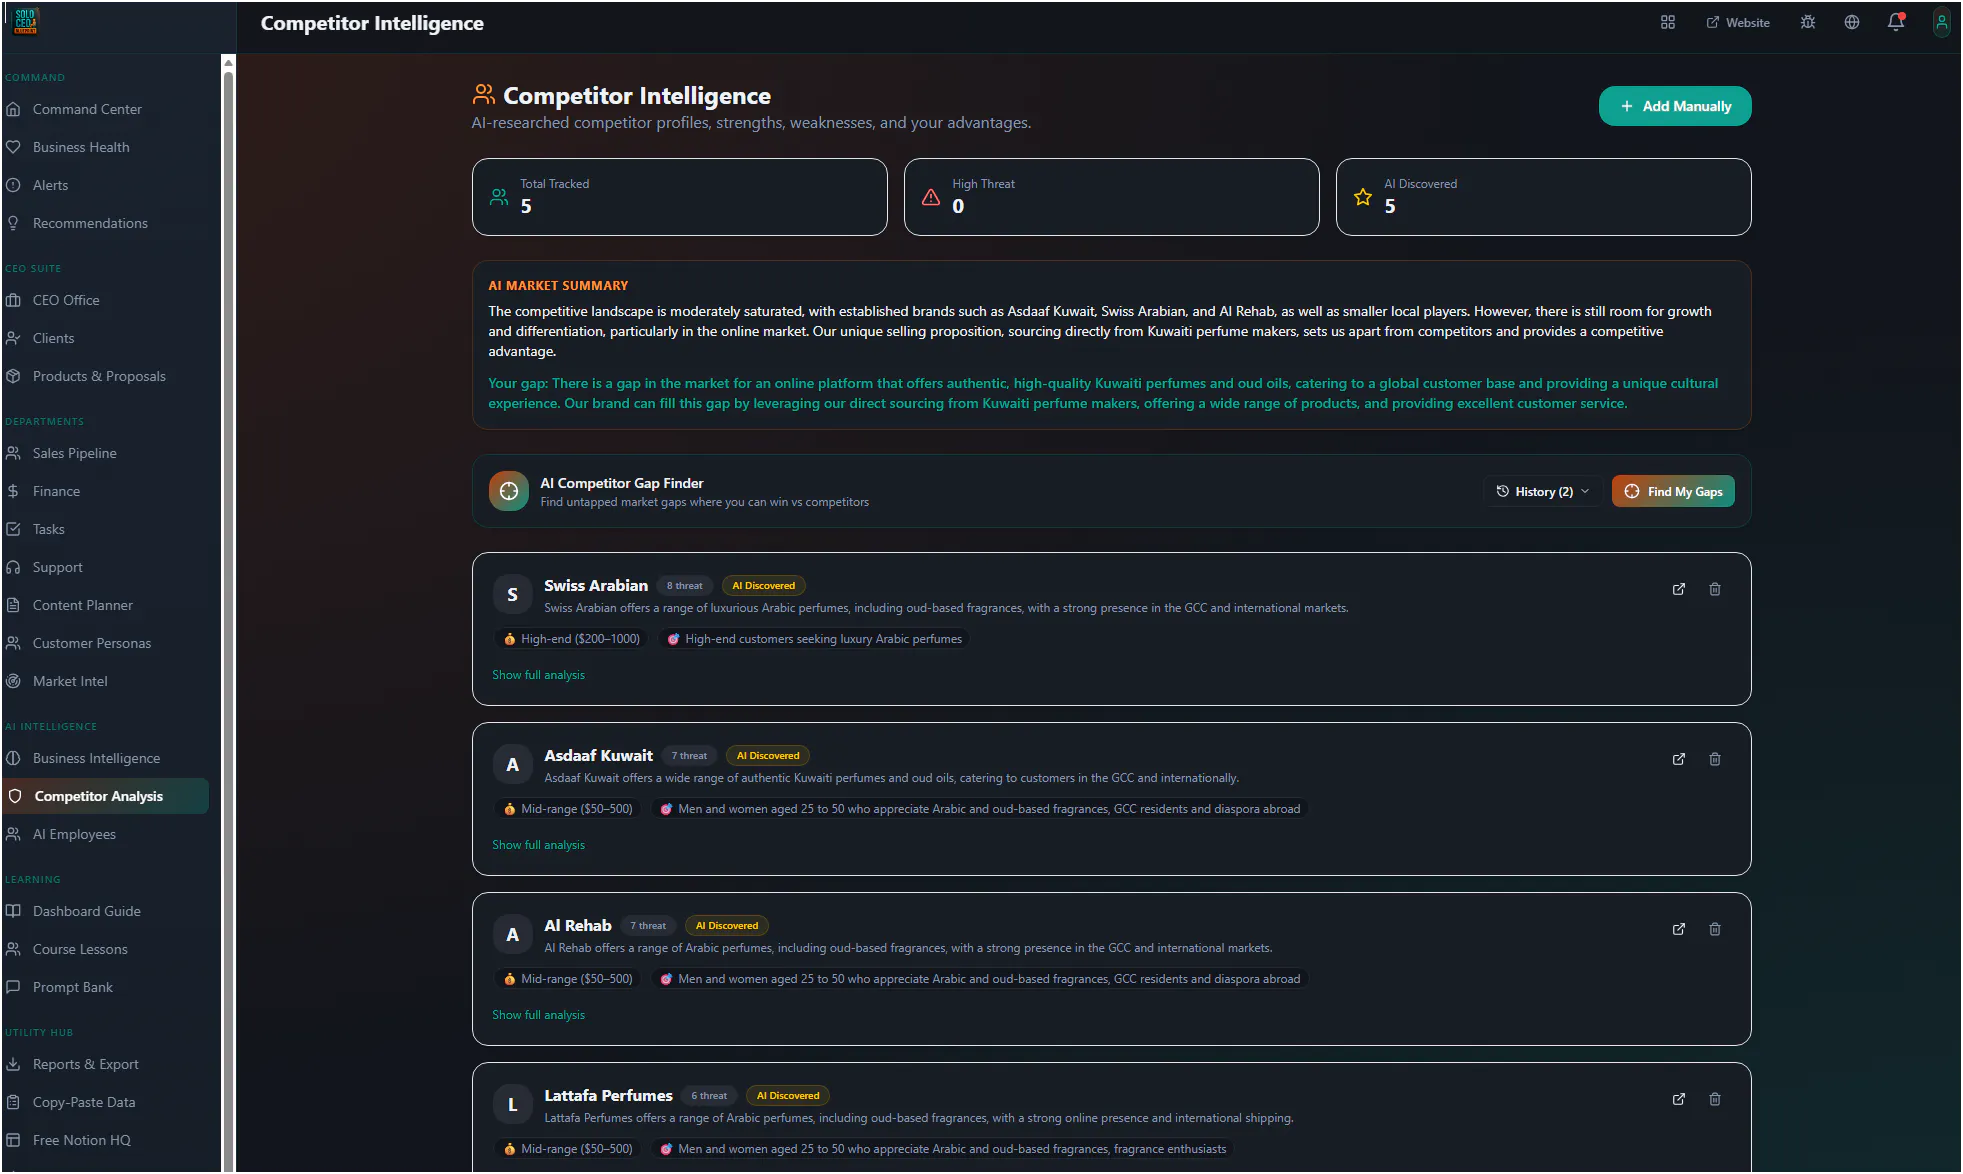Image resolution: width=1963 pixels, height=1174 pixels.
Task: Open the Support department
Action: 106,567
